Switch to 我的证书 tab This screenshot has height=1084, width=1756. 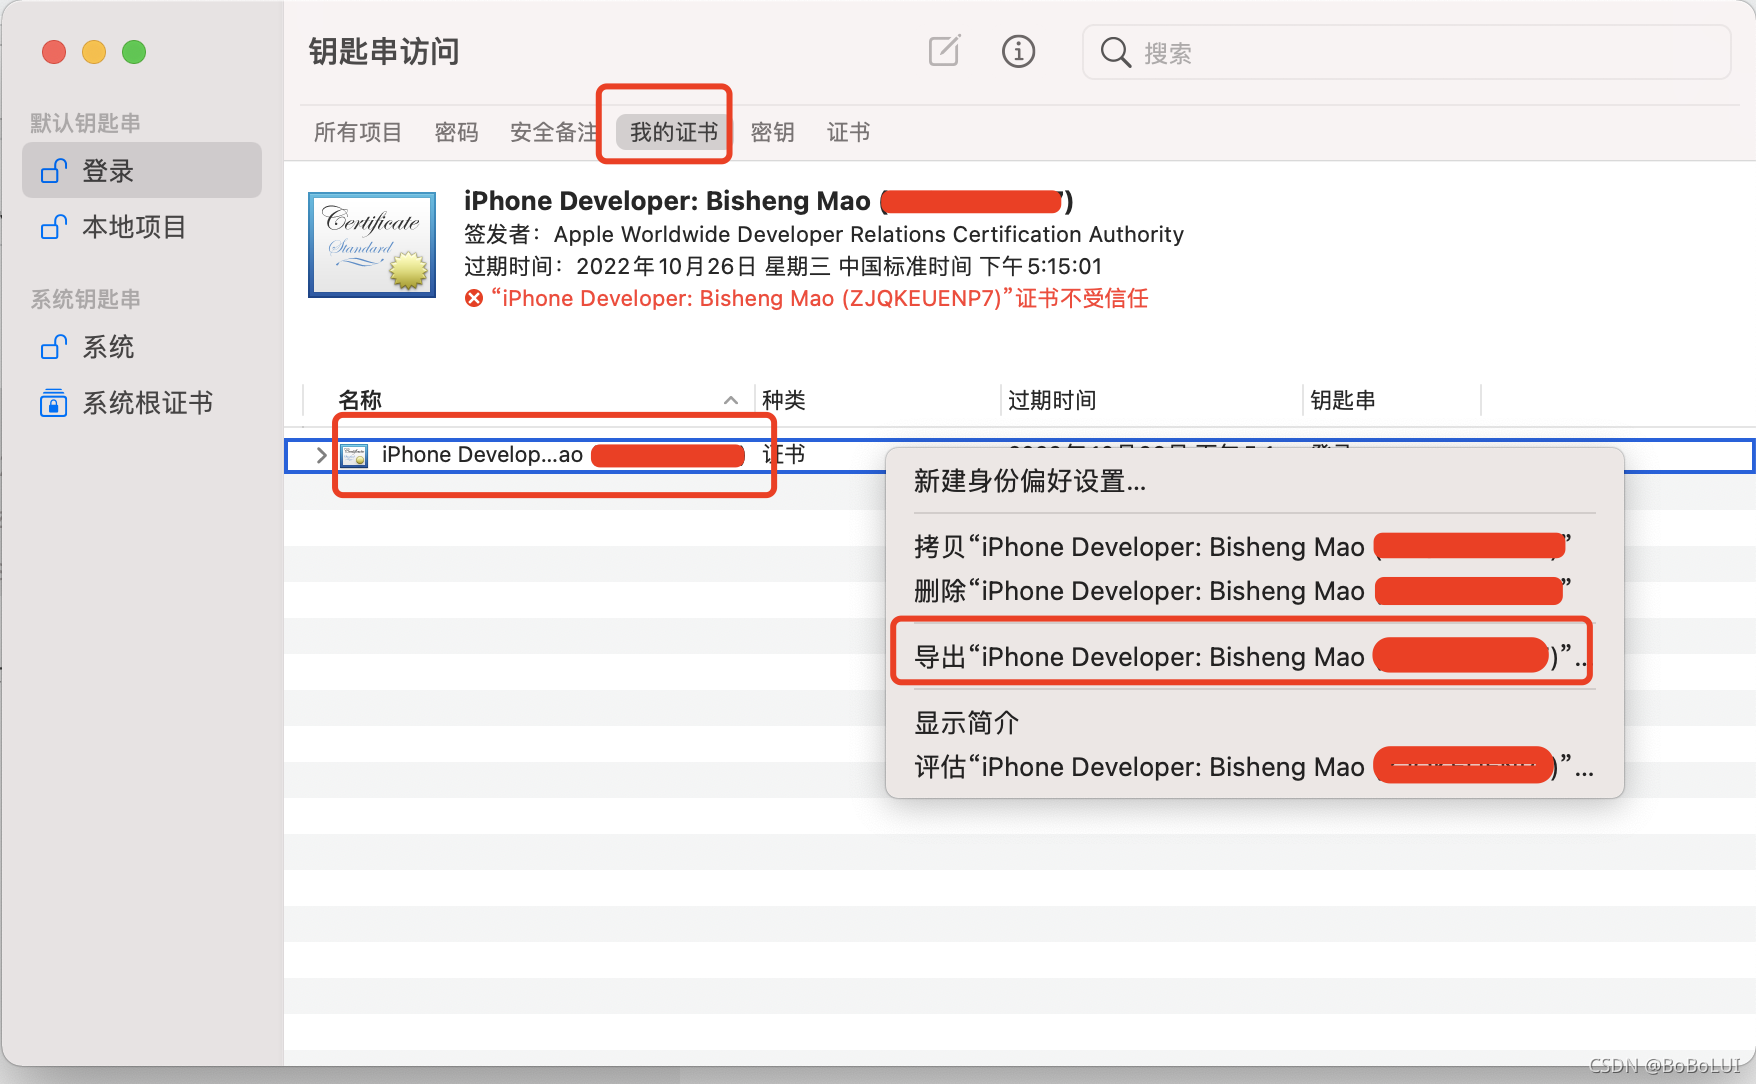674,132
